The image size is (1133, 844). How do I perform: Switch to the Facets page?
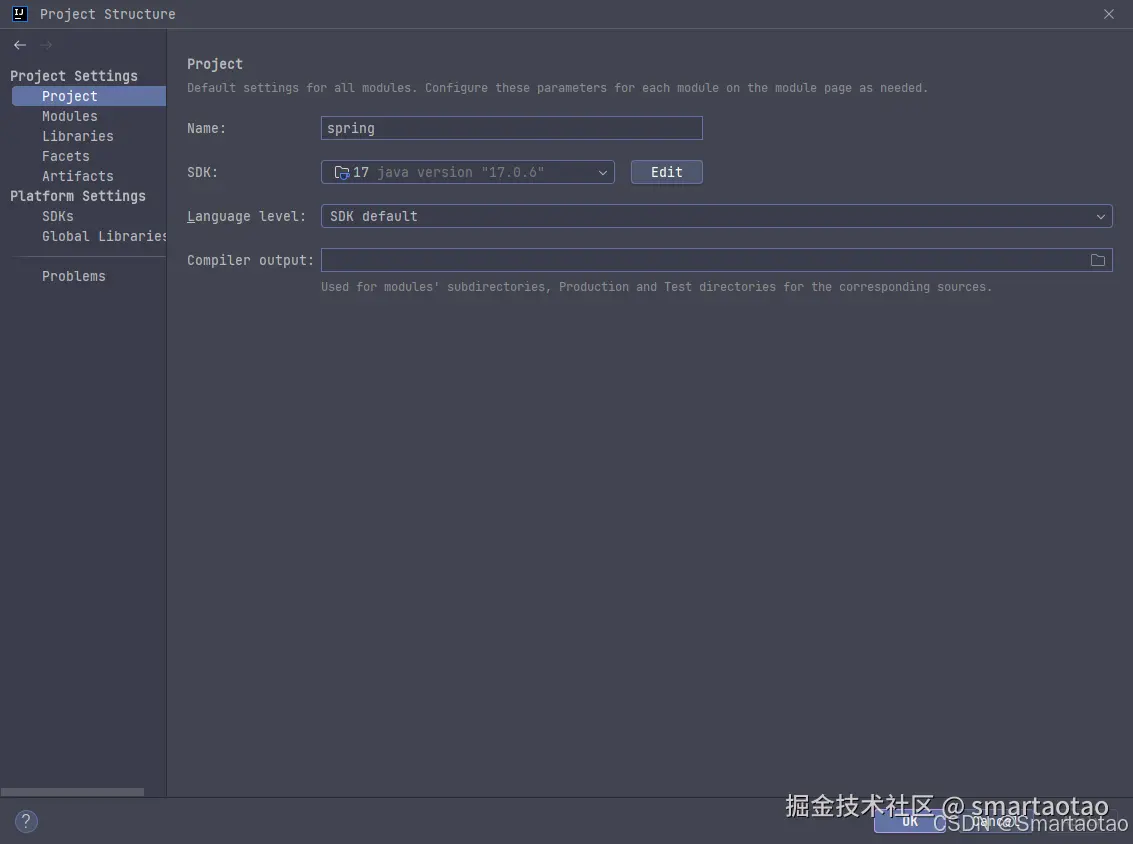pyautogui.click(x=66, y=156)
